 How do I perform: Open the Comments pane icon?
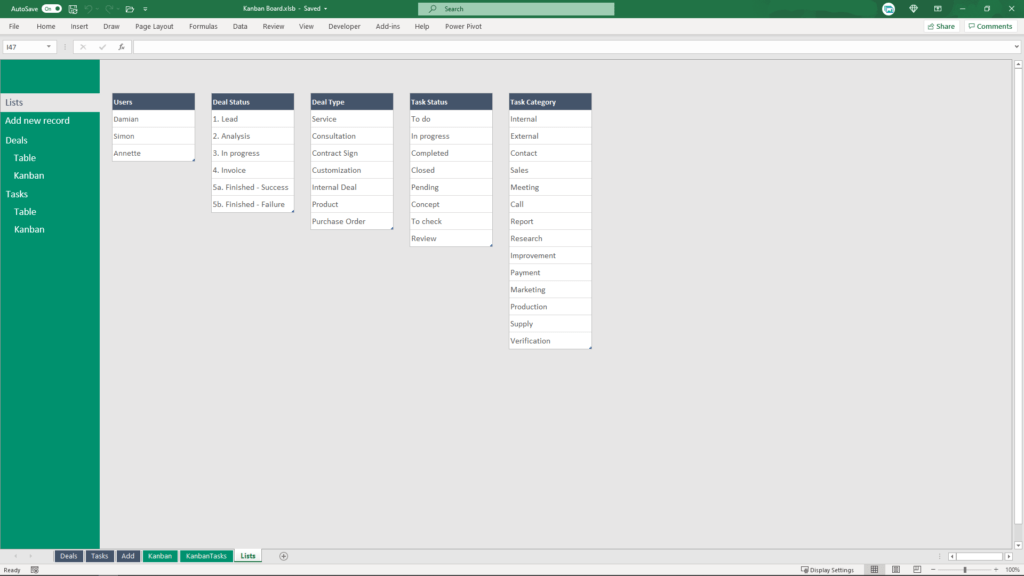[989, 26]
